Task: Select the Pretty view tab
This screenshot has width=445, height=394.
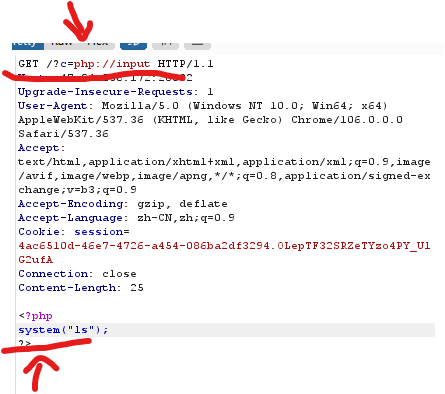Action: point(28,45)
